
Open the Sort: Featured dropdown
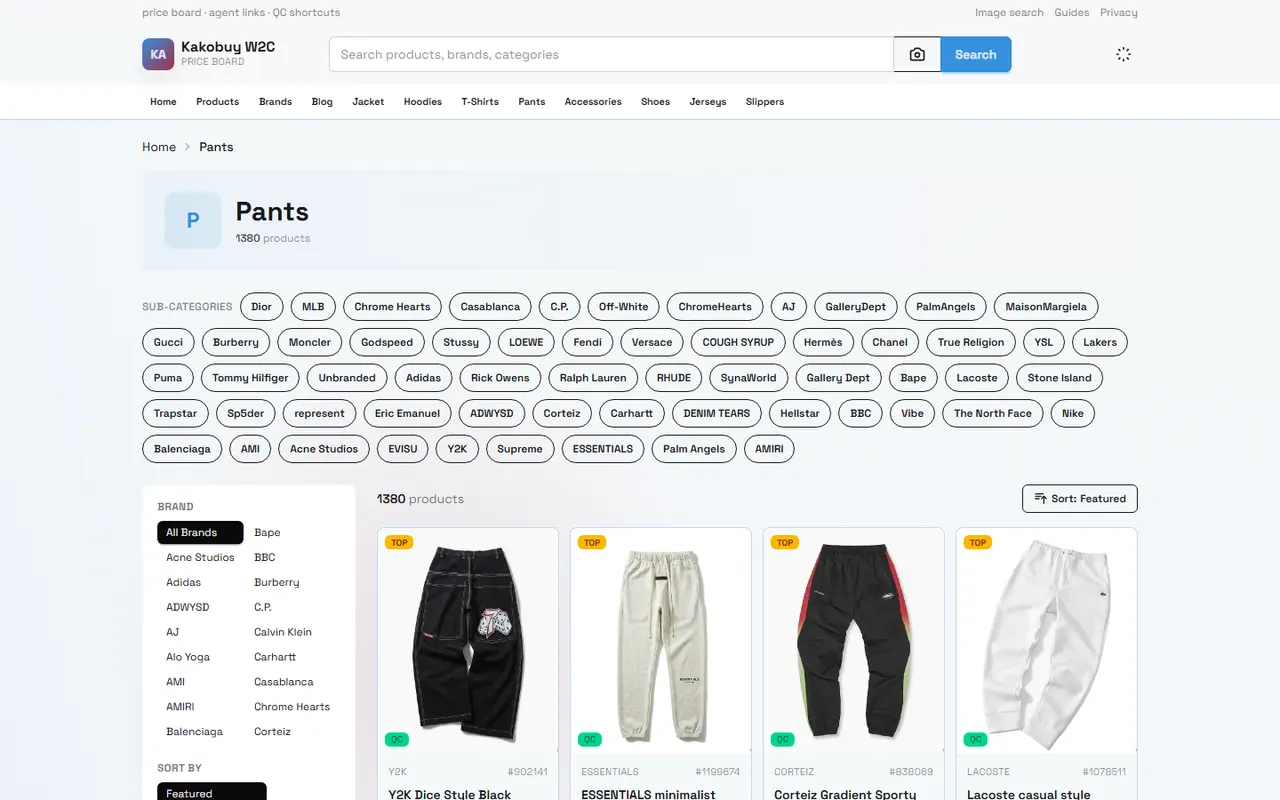coord(1080,498)
